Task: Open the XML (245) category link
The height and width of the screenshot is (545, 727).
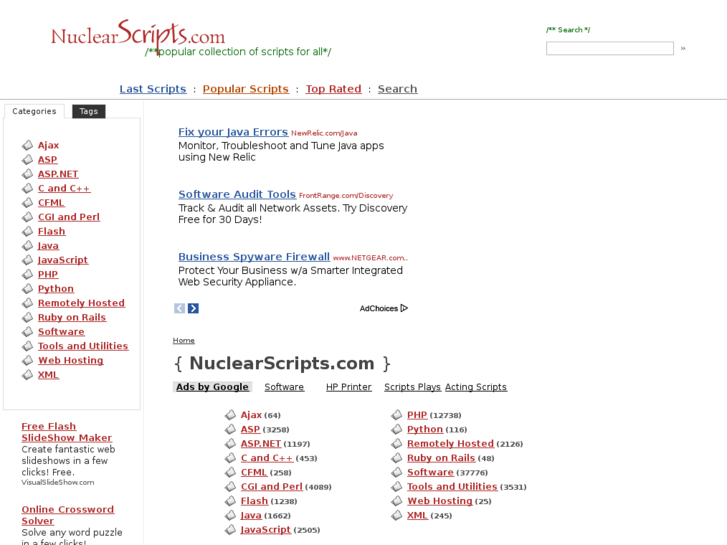Action: click(417, 515)
